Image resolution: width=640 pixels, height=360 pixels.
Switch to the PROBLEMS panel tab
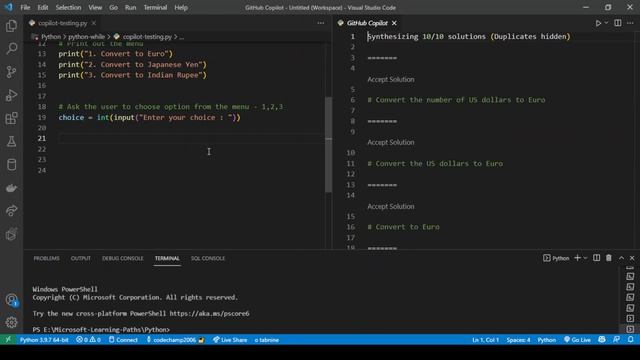tap(47, 258)
